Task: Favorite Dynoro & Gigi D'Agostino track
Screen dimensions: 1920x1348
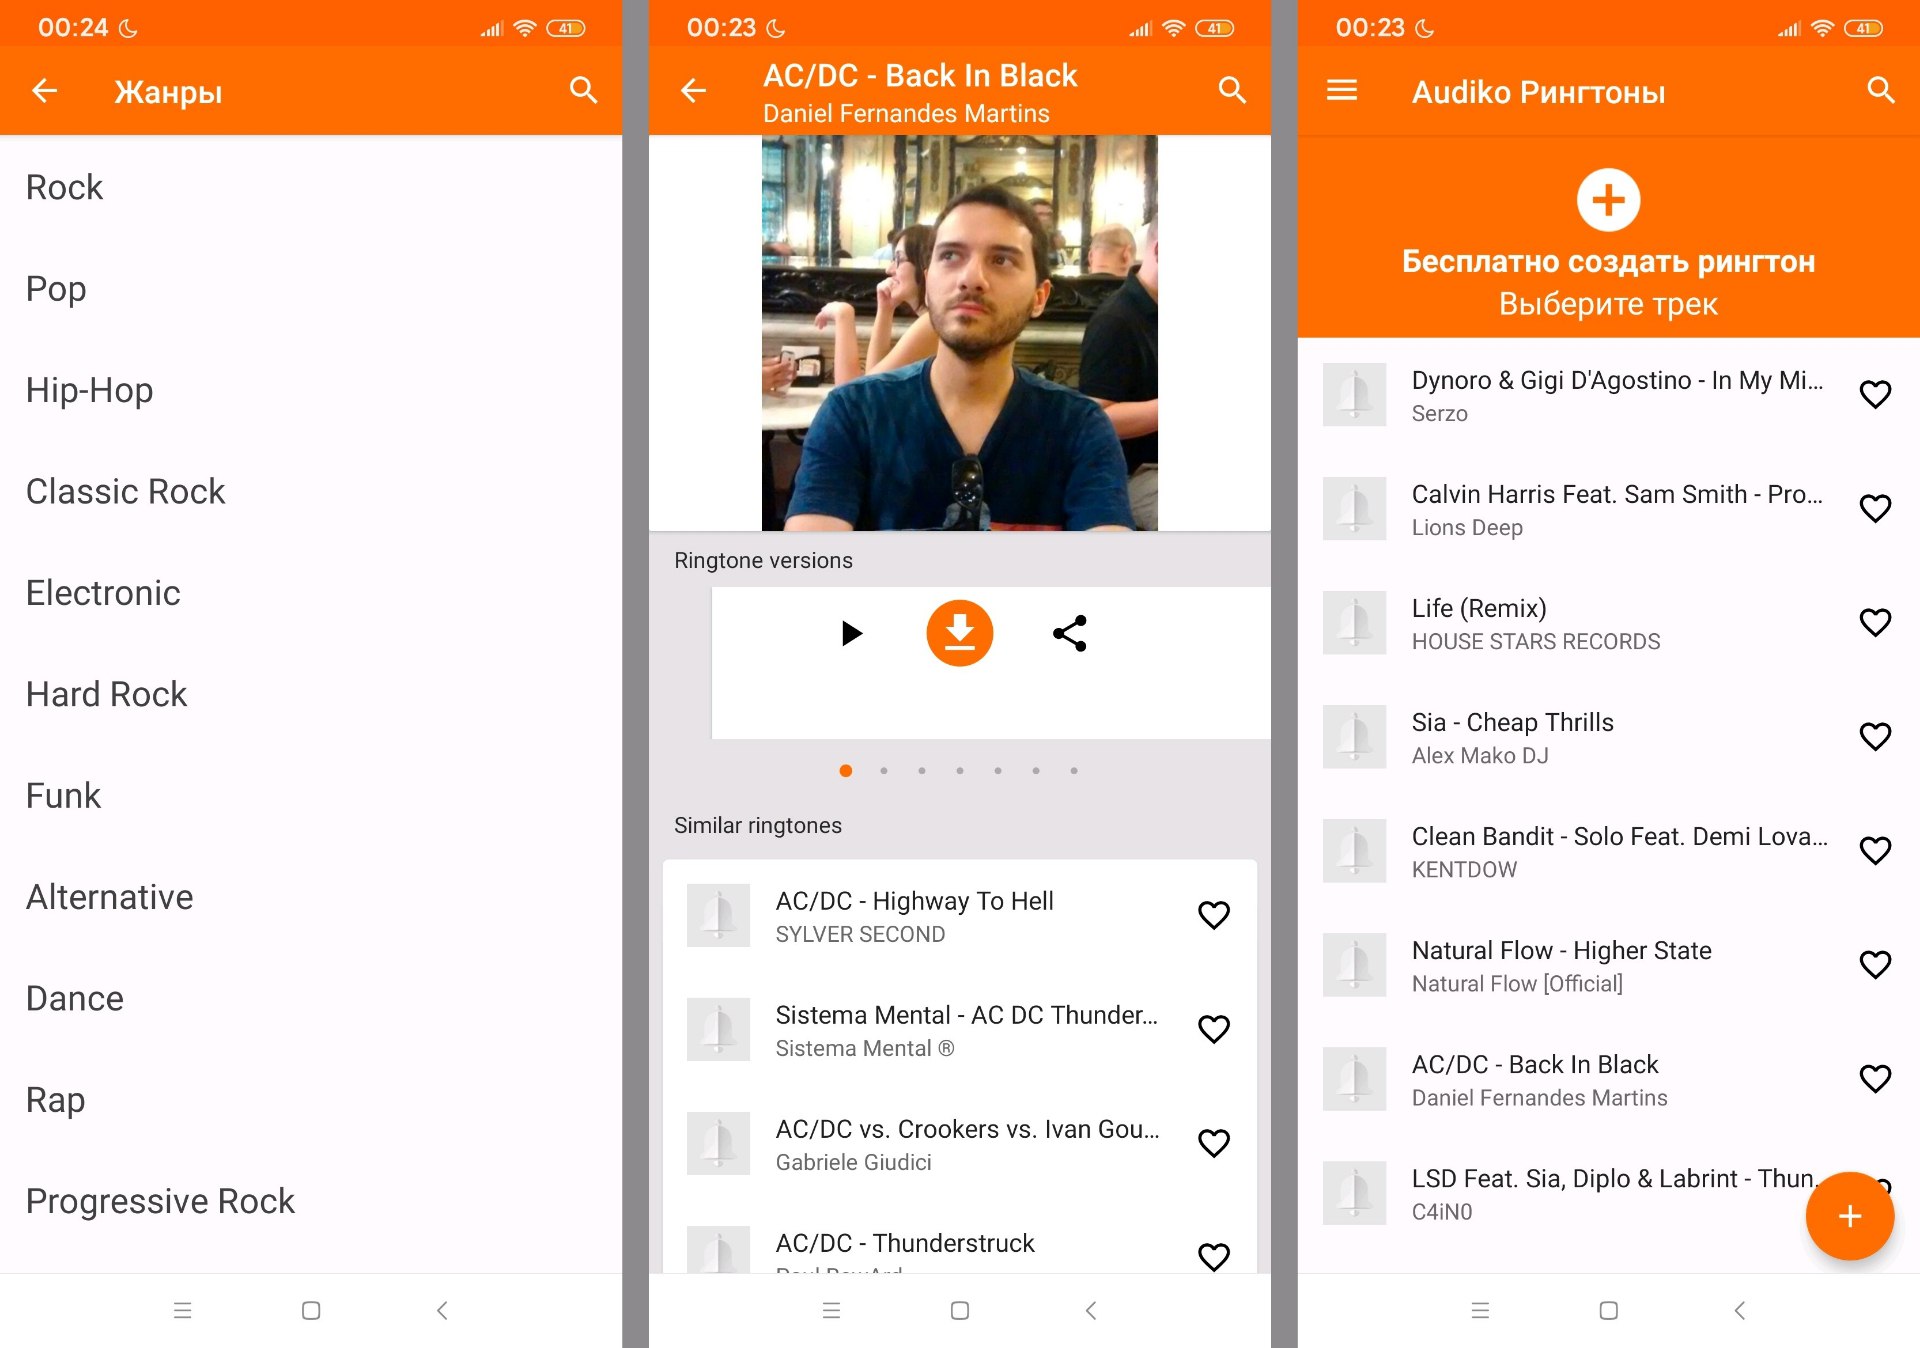Action: pos(1875,394)
